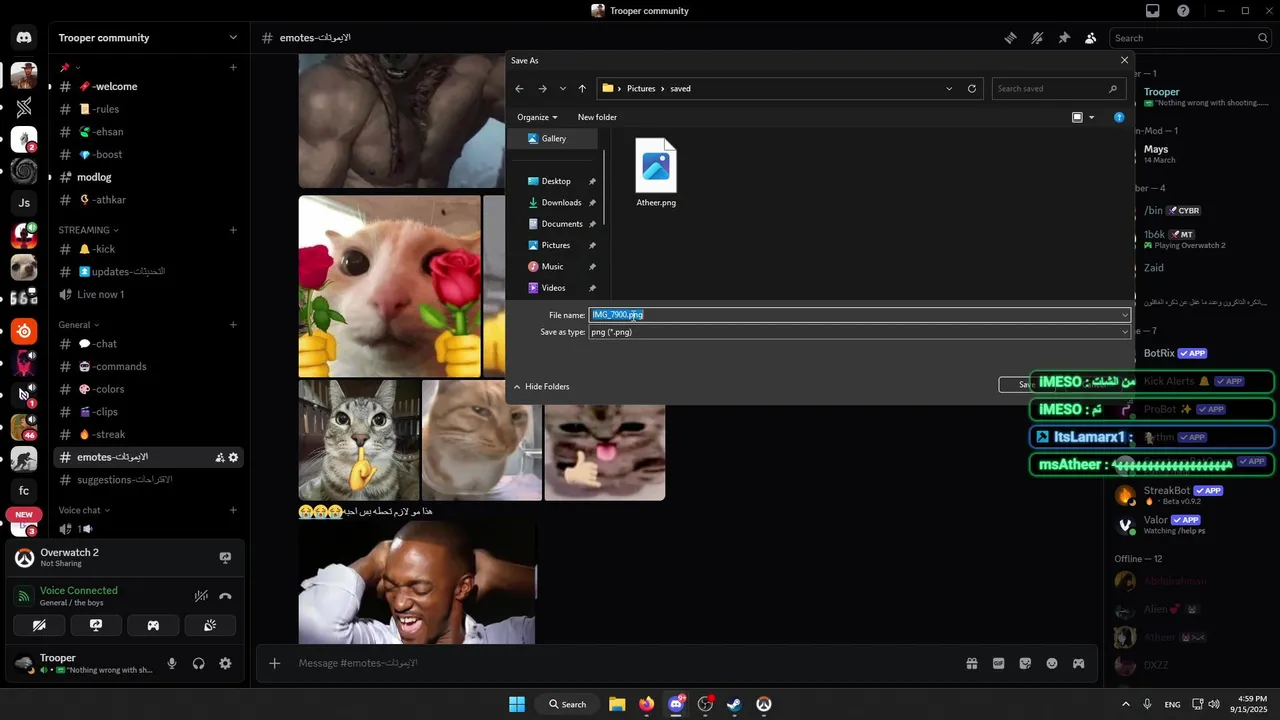Image resolution: width=1280 pixels, height=720 pixels.
Task: Select Desktop in navigation pane
Action: pyautogui.click(x=556, y=181)
